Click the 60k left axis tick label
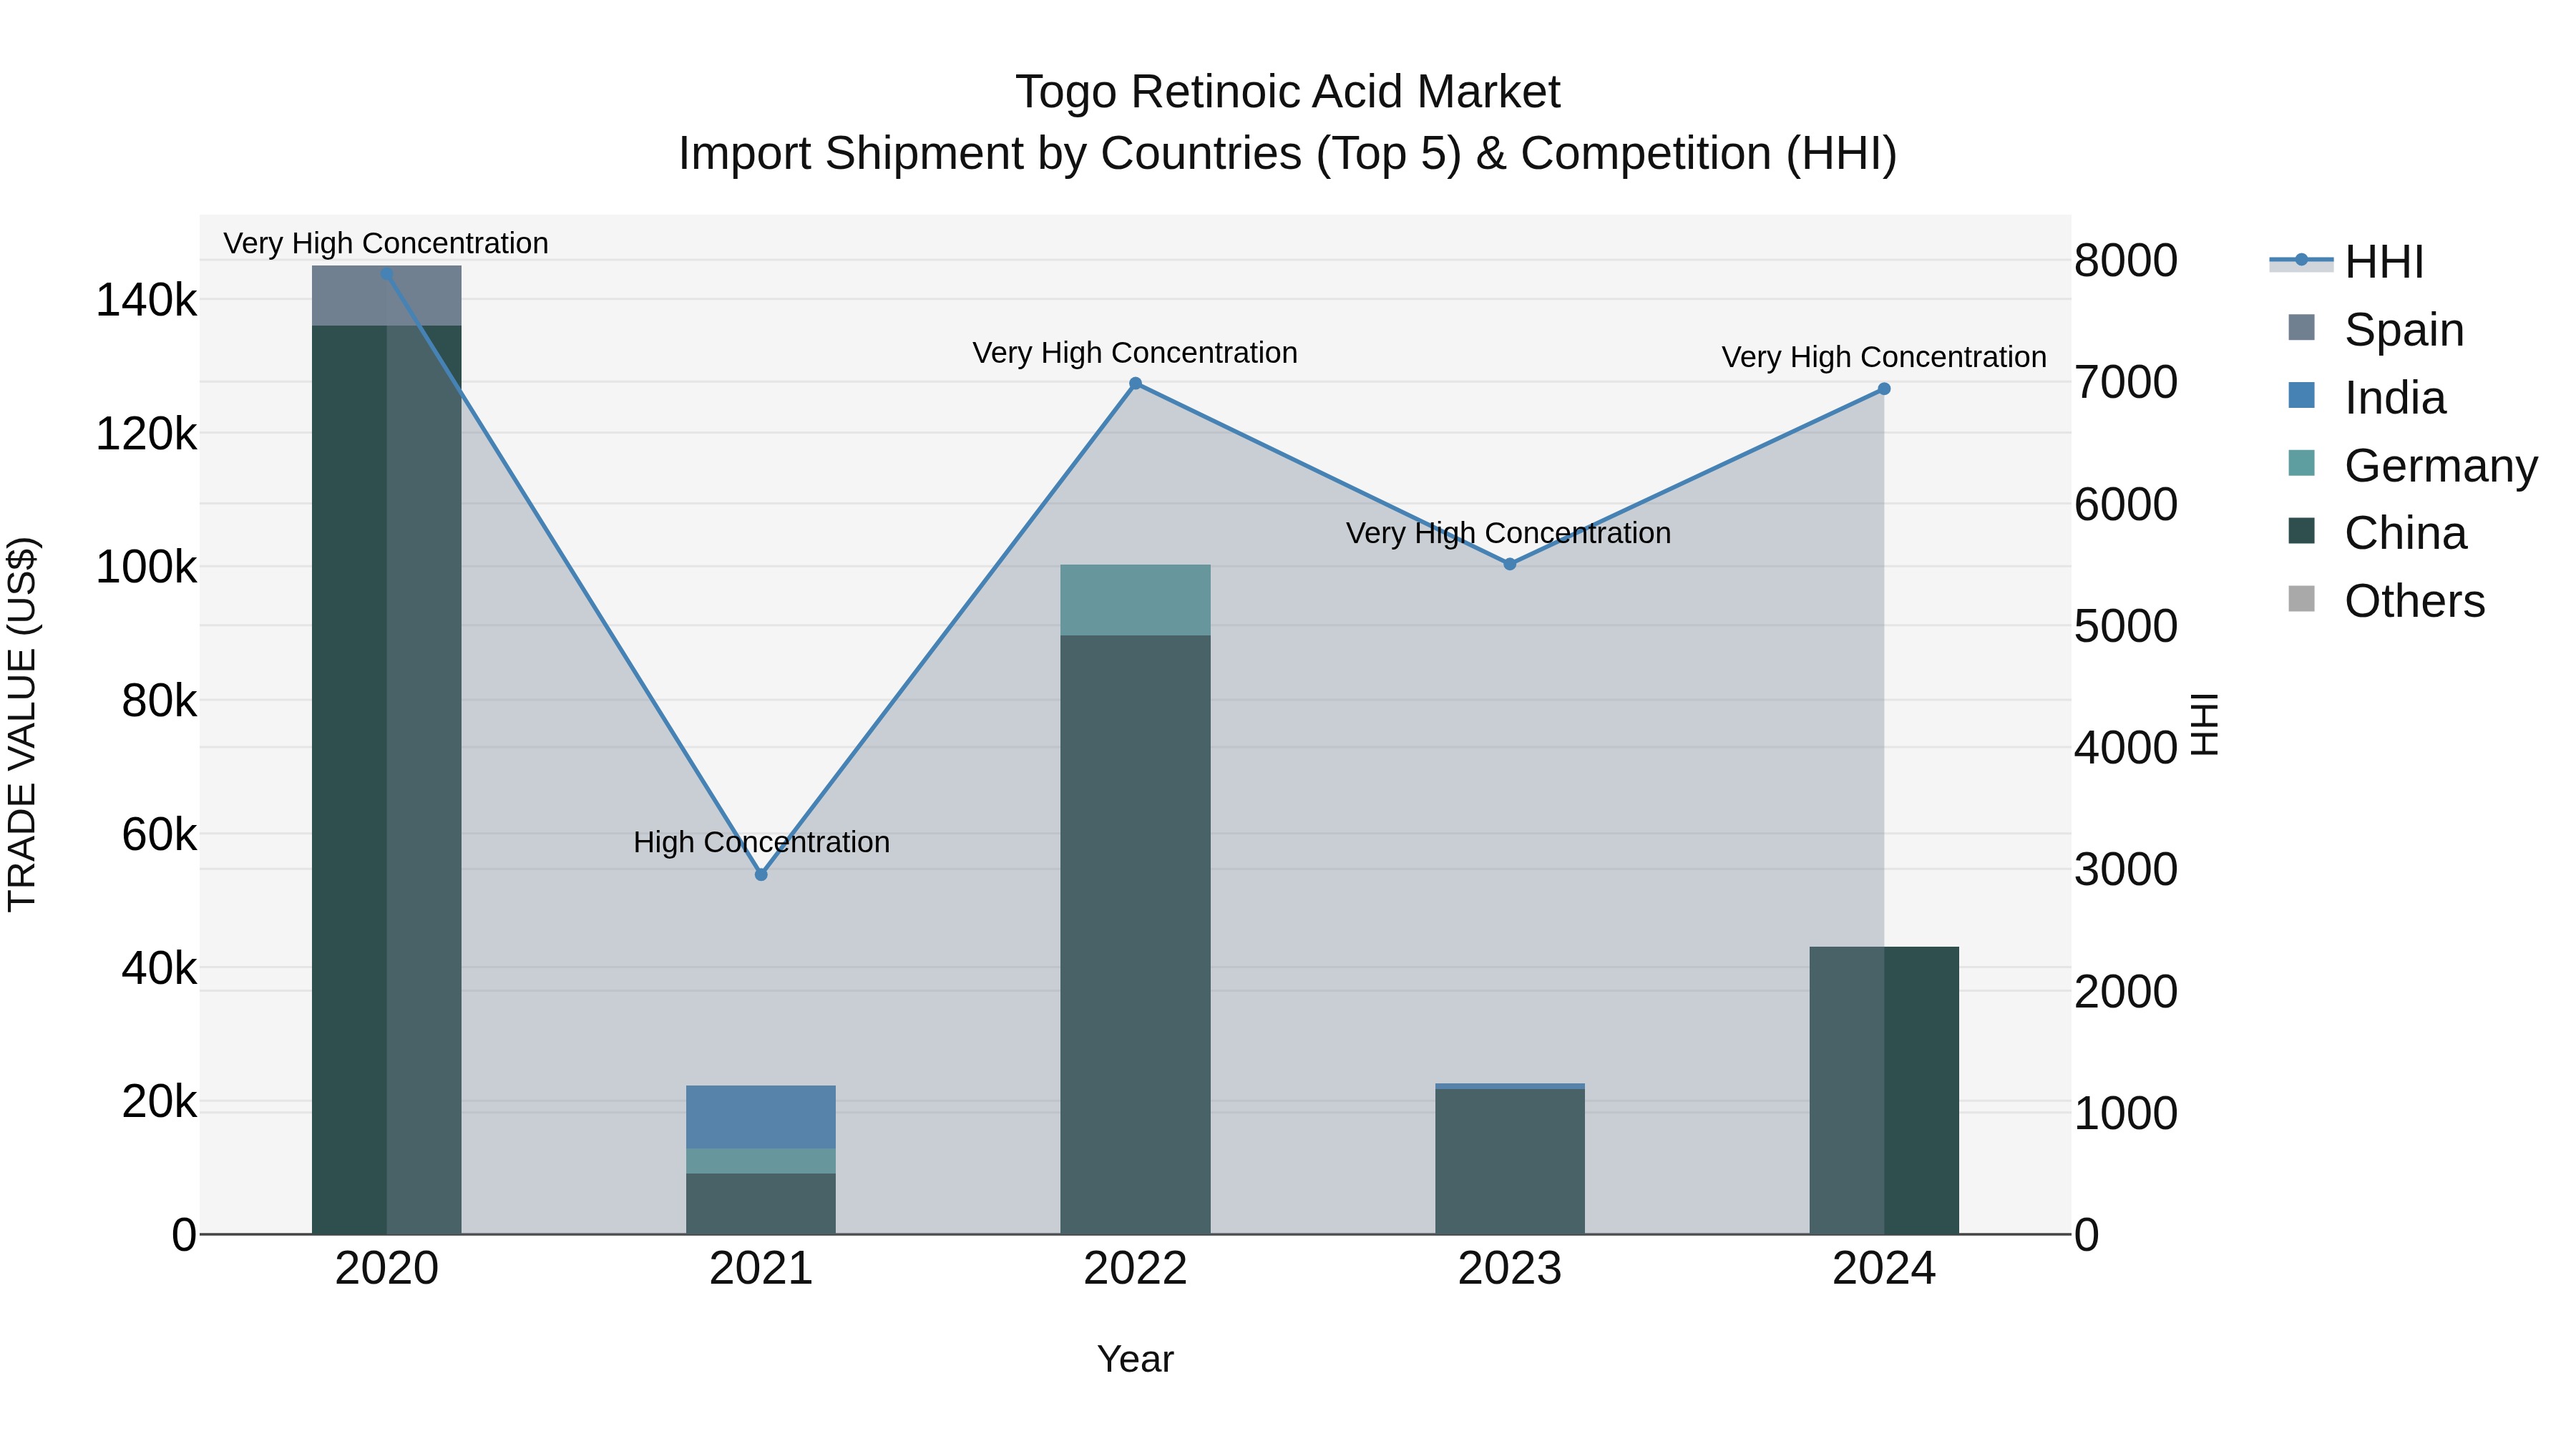Image resolution: width=2576 pixels, height=1449 pixels. (159, 835)
